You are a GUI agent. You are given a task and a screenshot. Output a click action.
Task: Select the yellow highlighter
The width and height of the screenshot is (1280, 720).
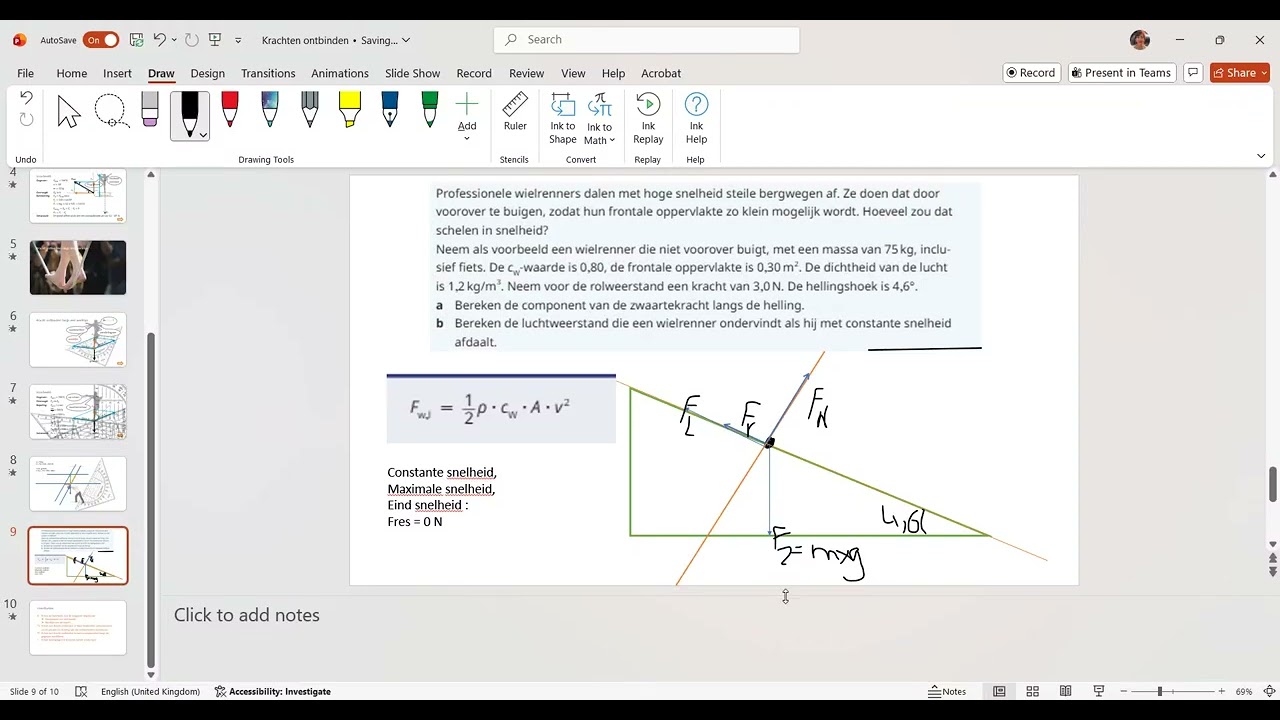coord(350,110)
